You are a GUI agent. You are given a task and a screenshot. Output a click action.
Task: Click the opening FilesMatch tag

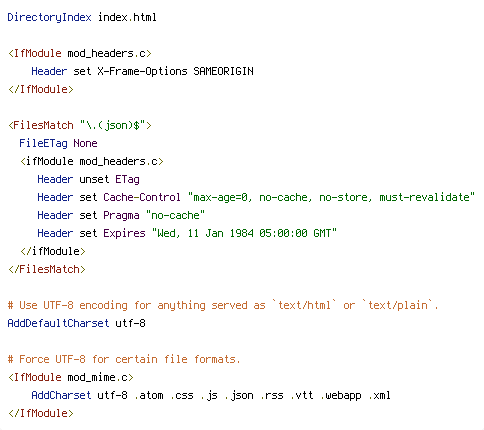(41, 125)
